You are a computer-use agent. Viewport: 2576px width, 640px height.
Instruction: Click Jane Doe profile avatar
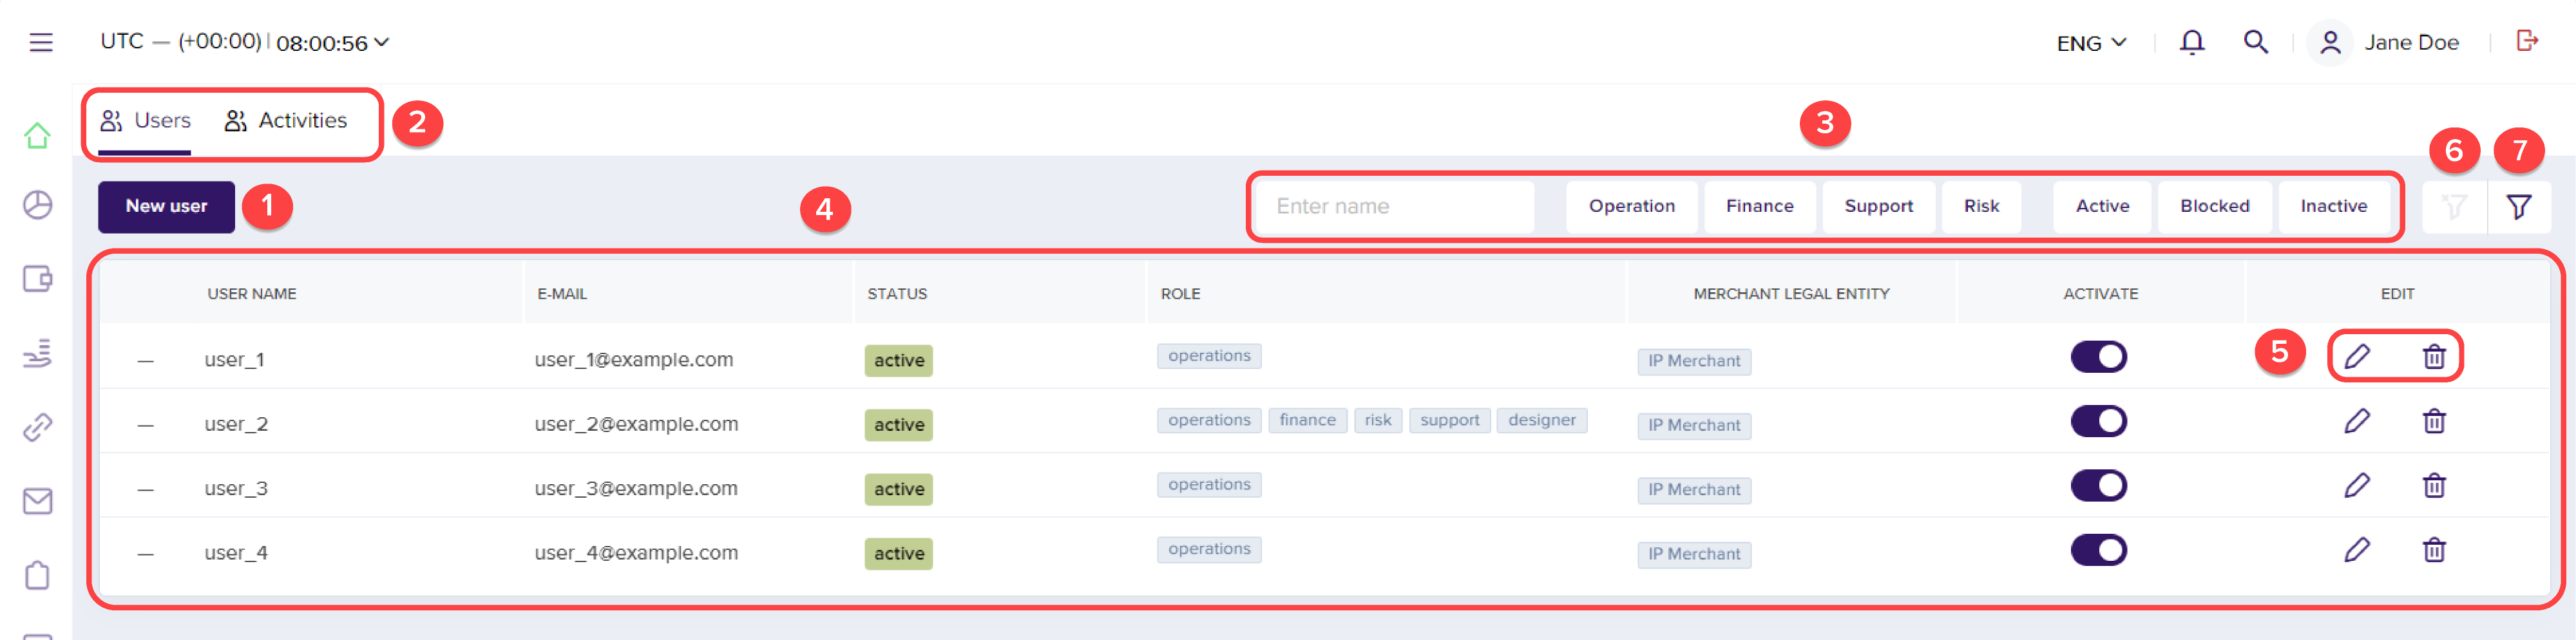point(2330,42)
